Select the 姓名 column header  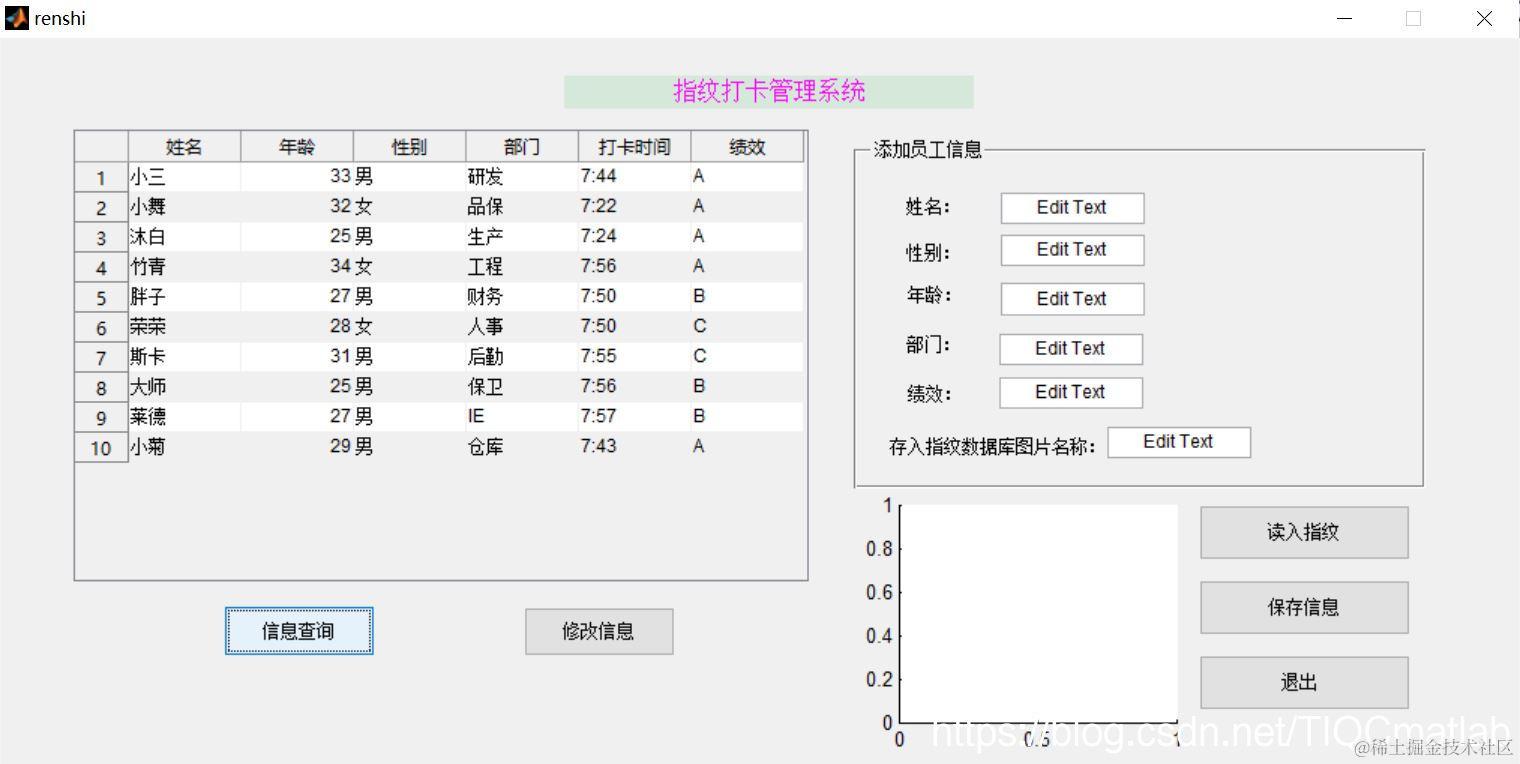(183, 146)
